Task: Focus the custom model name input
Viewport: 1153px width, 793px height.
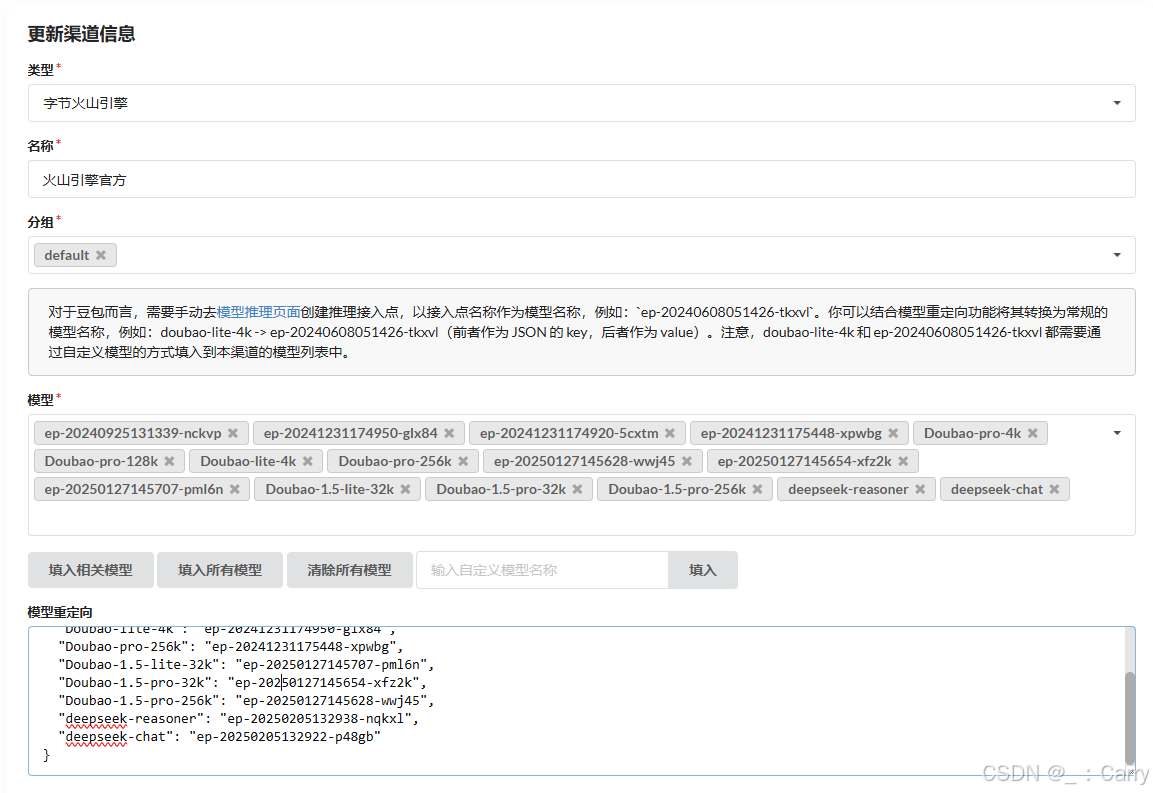Action: 543,570
